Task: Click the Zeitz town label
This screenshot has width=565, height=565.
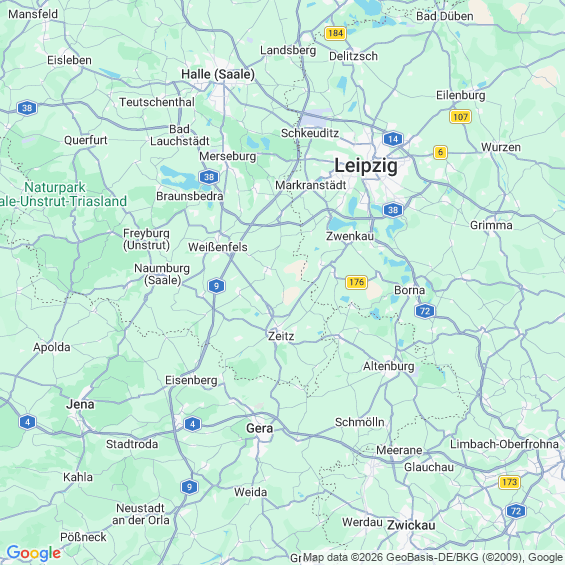Action: coord(281,336)
